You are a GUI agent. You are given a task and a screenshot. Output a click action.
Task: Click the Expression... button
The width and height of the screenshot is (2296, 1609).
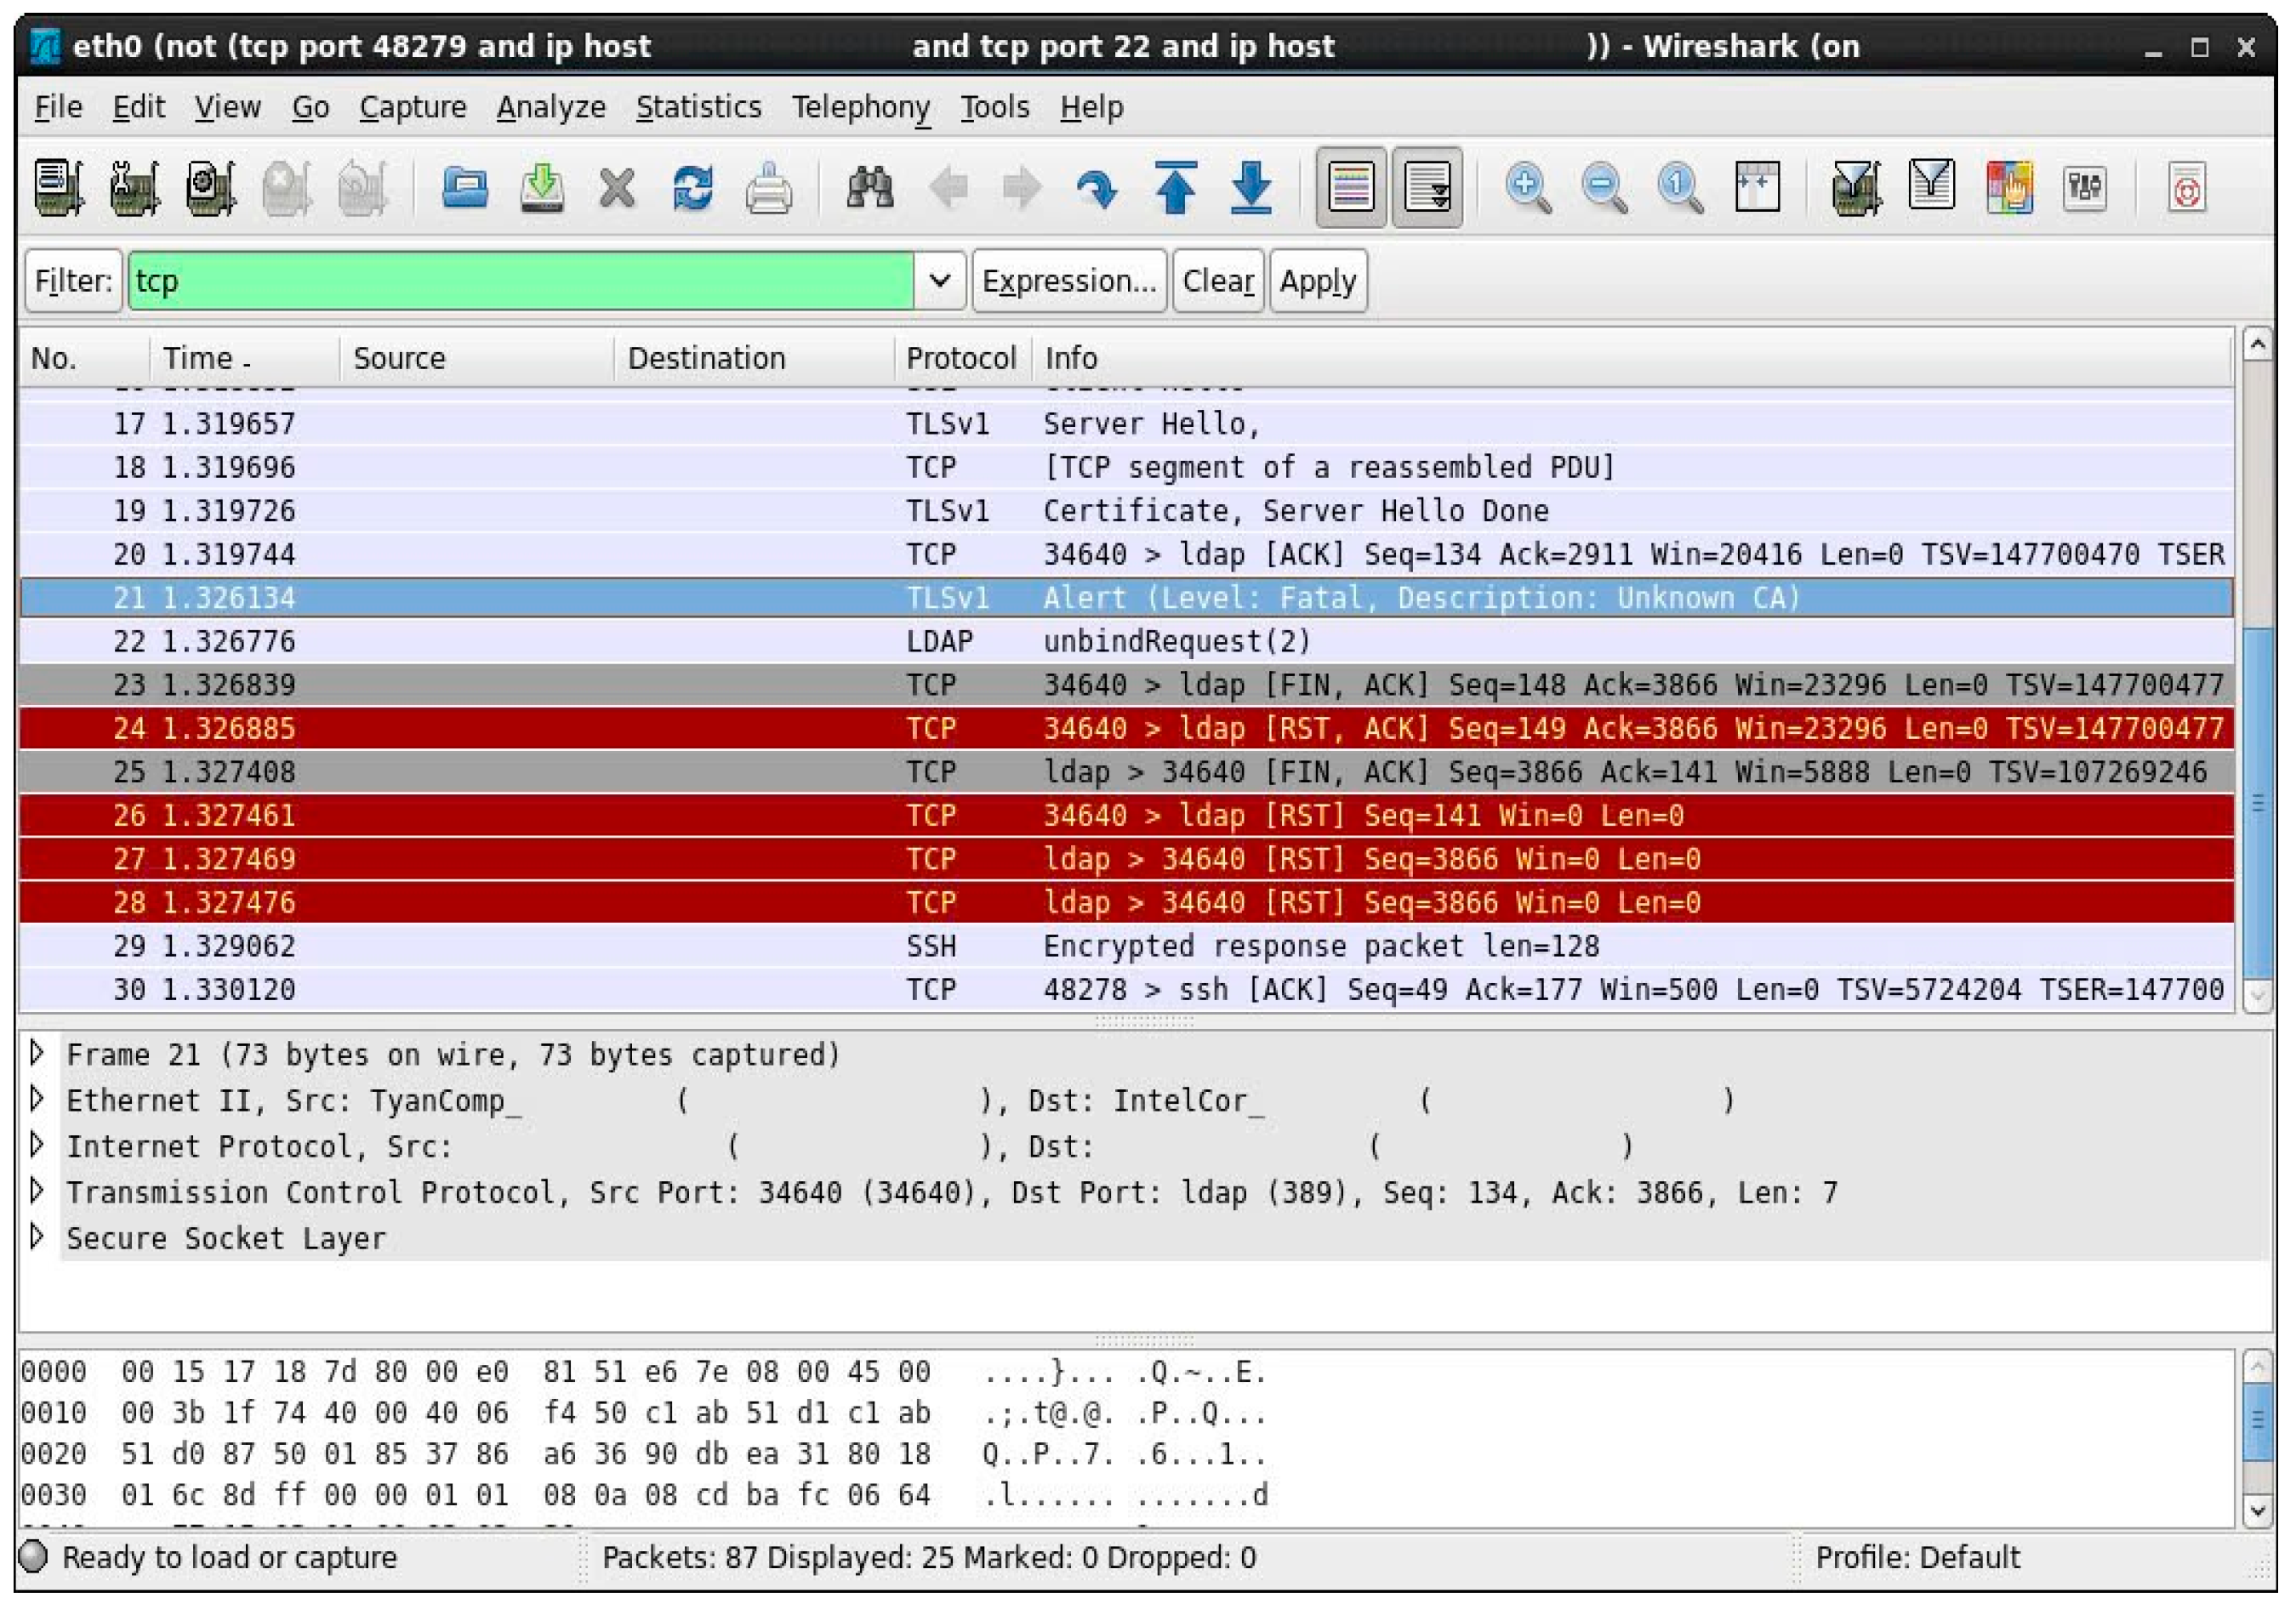pyautogui.click(x=1068, y=281)
